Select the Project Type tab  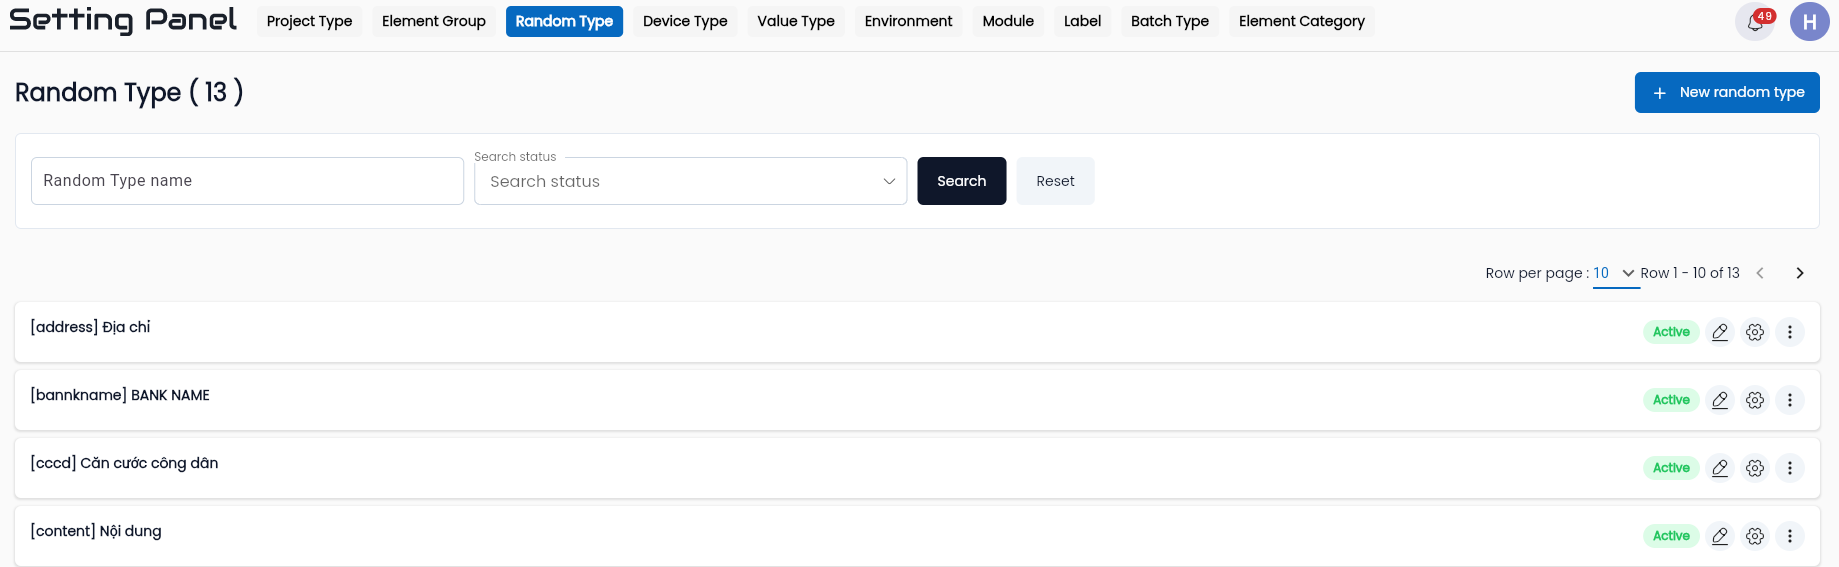click(x=309, y=21)
